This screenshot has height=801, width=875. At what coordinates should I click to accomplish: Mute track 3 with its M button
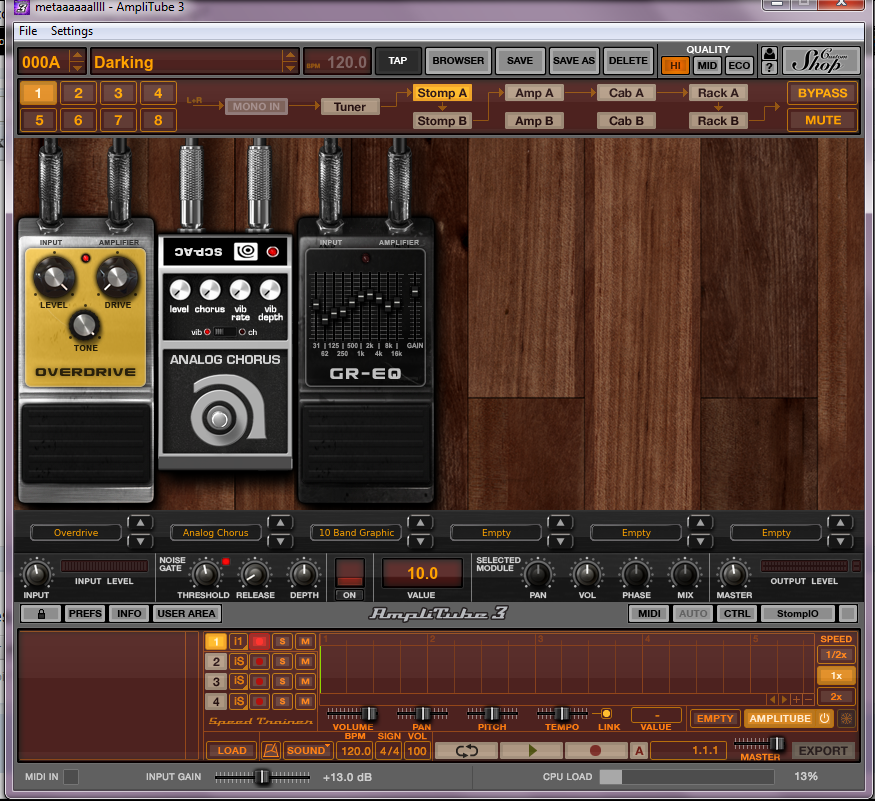click(305, 681)
